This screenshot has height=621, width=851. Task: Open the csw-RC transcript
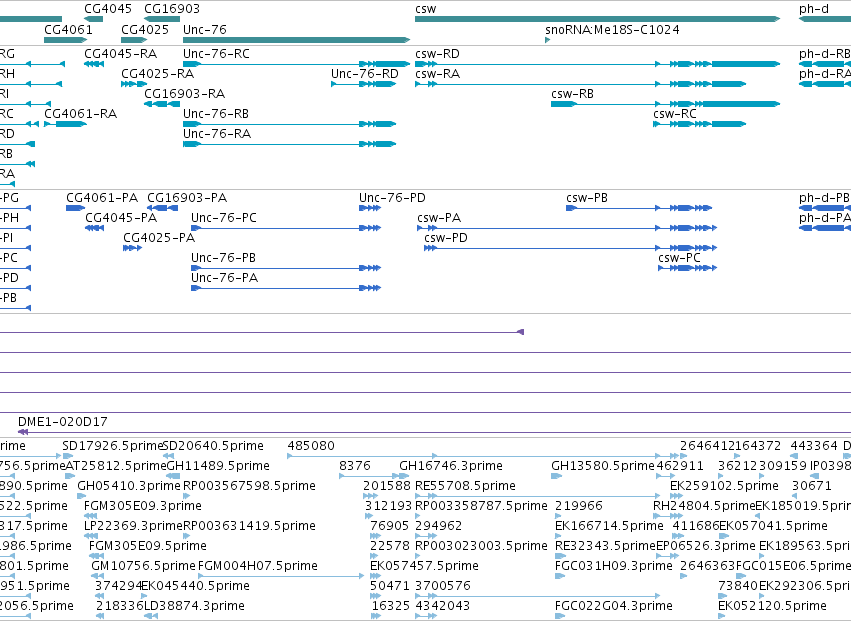pos(700,124)
